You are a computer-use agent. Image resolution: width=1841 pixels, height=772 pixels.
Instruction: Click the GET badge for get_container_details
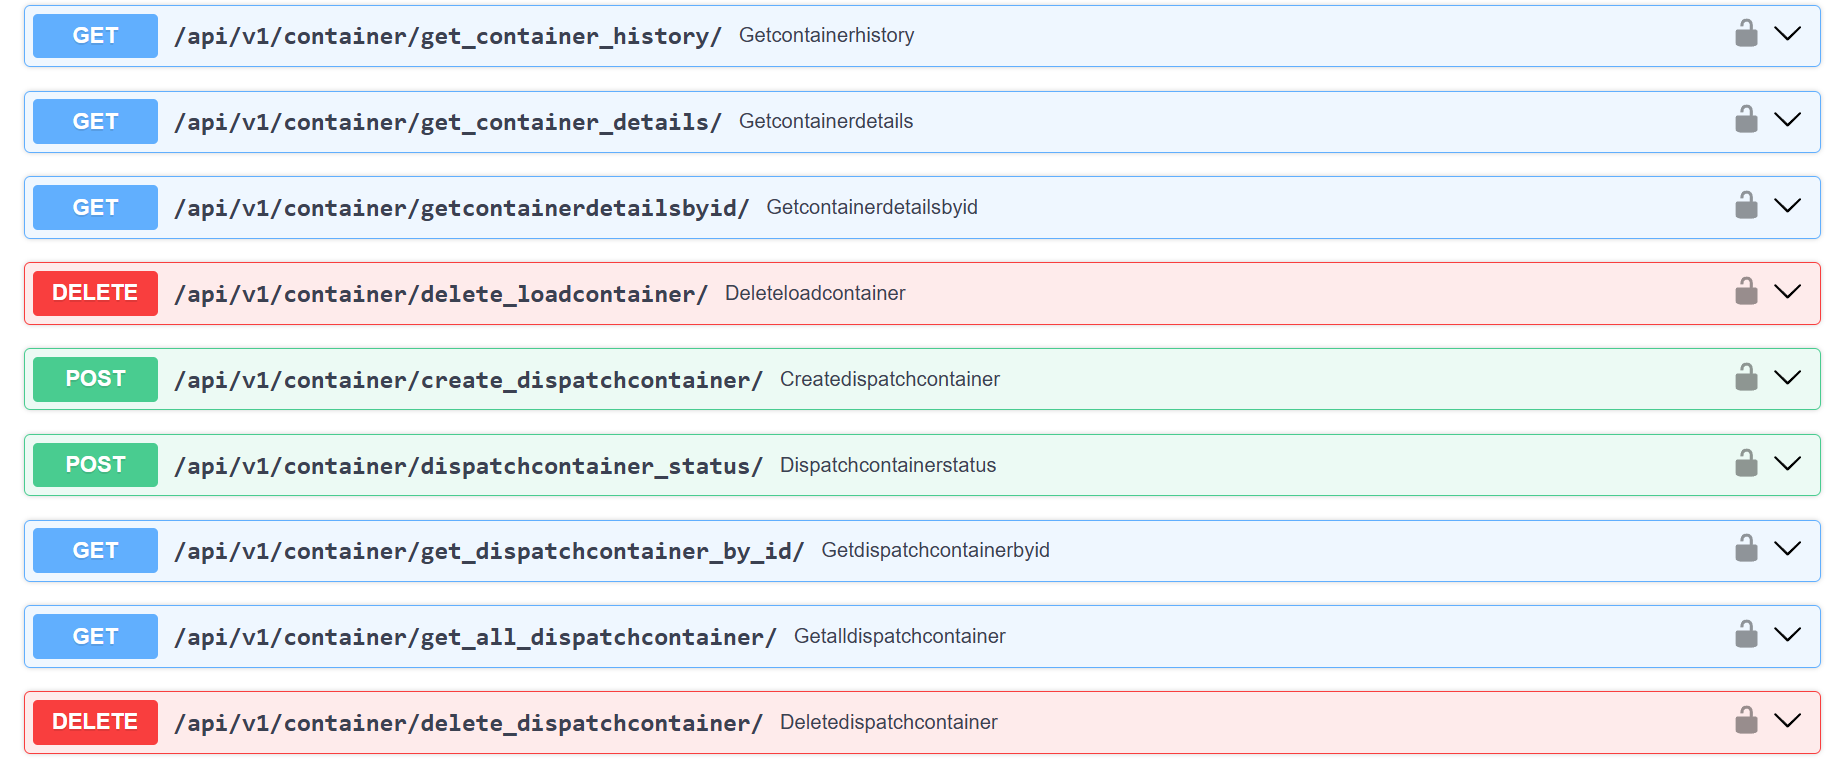click(x=95, y=121)
